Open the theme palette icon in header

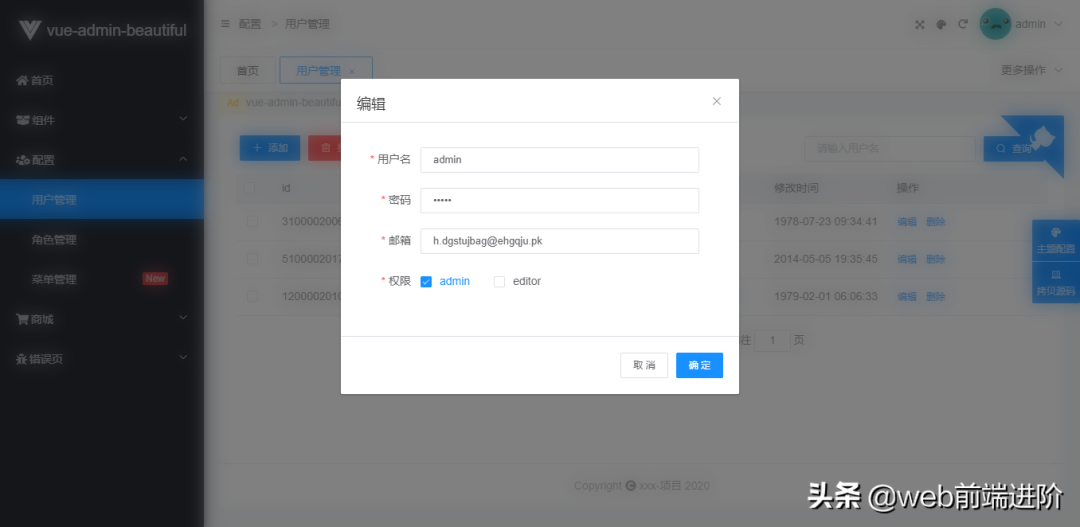tap(942, 25)
